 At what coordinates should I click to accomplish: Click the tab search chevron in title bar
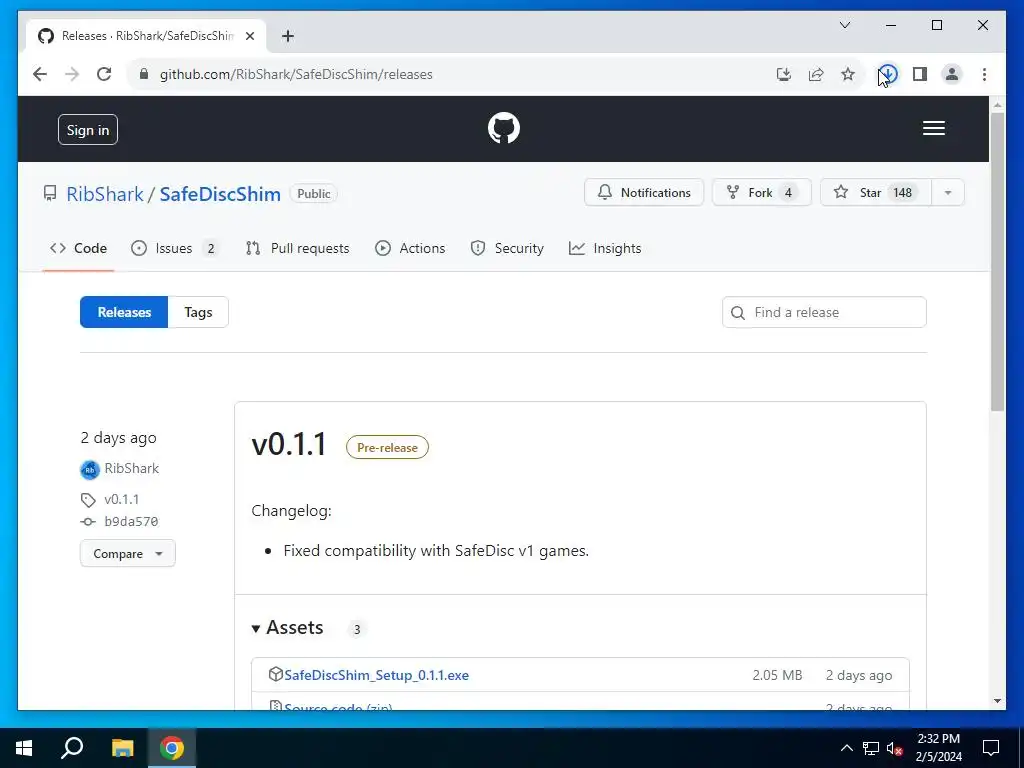(x=844, y=25)
